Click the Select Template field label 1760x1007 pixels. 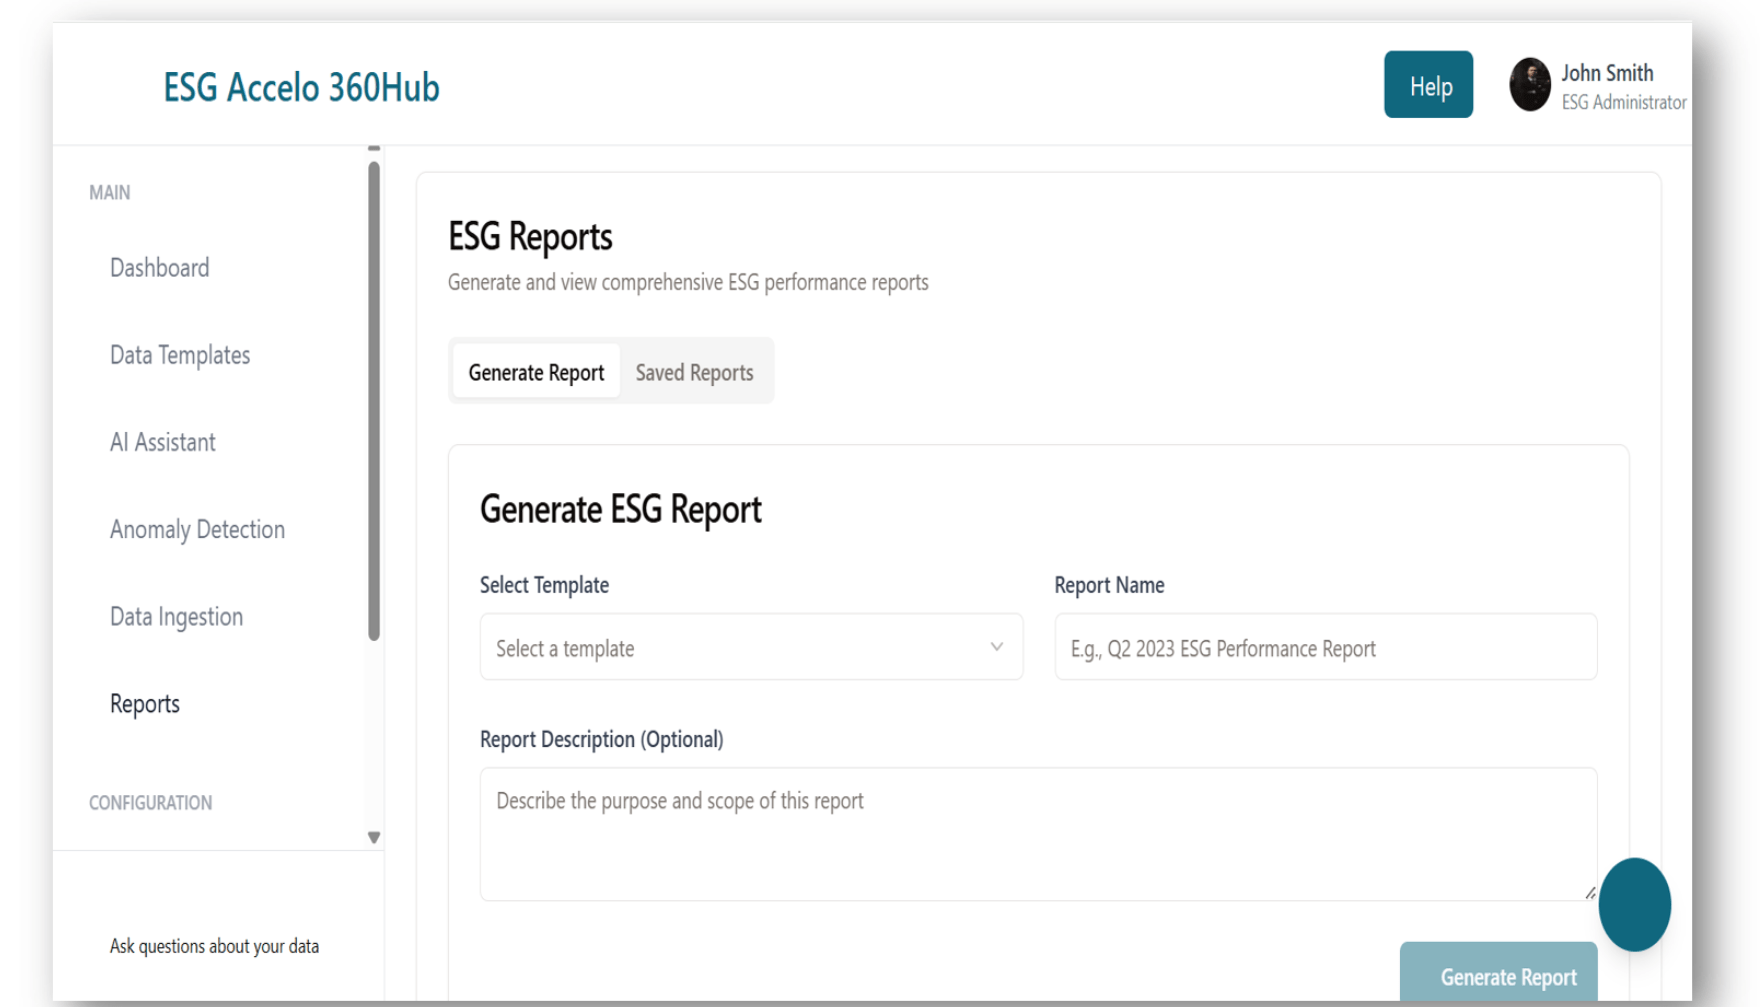(544, 585)
